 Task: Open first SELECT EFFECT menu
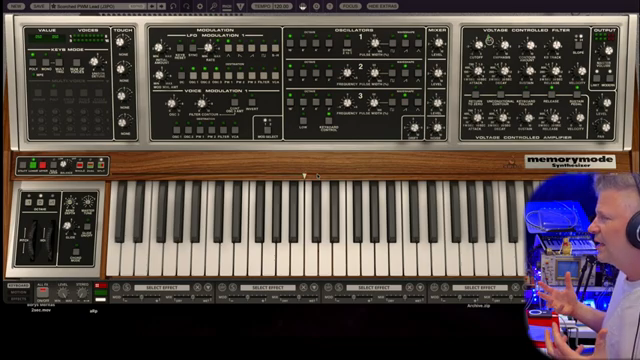point(162,287)
